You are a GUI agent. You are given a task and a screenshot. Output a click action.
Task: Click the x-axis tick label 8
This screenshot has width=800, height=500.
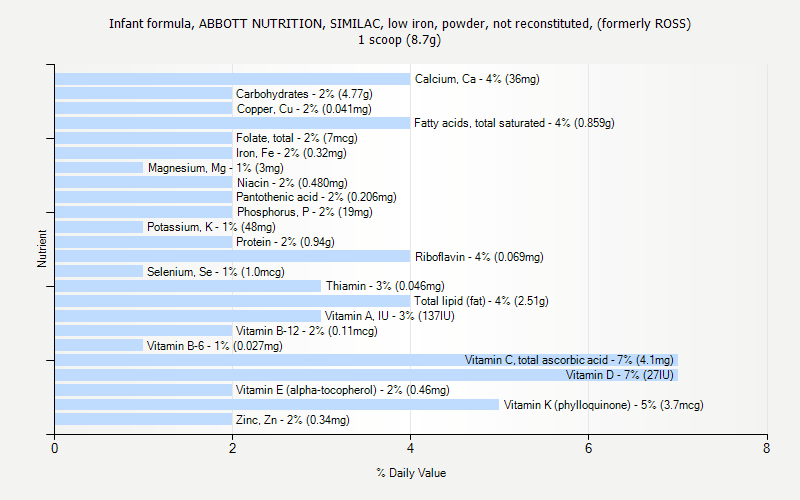[x=766, y=448]
